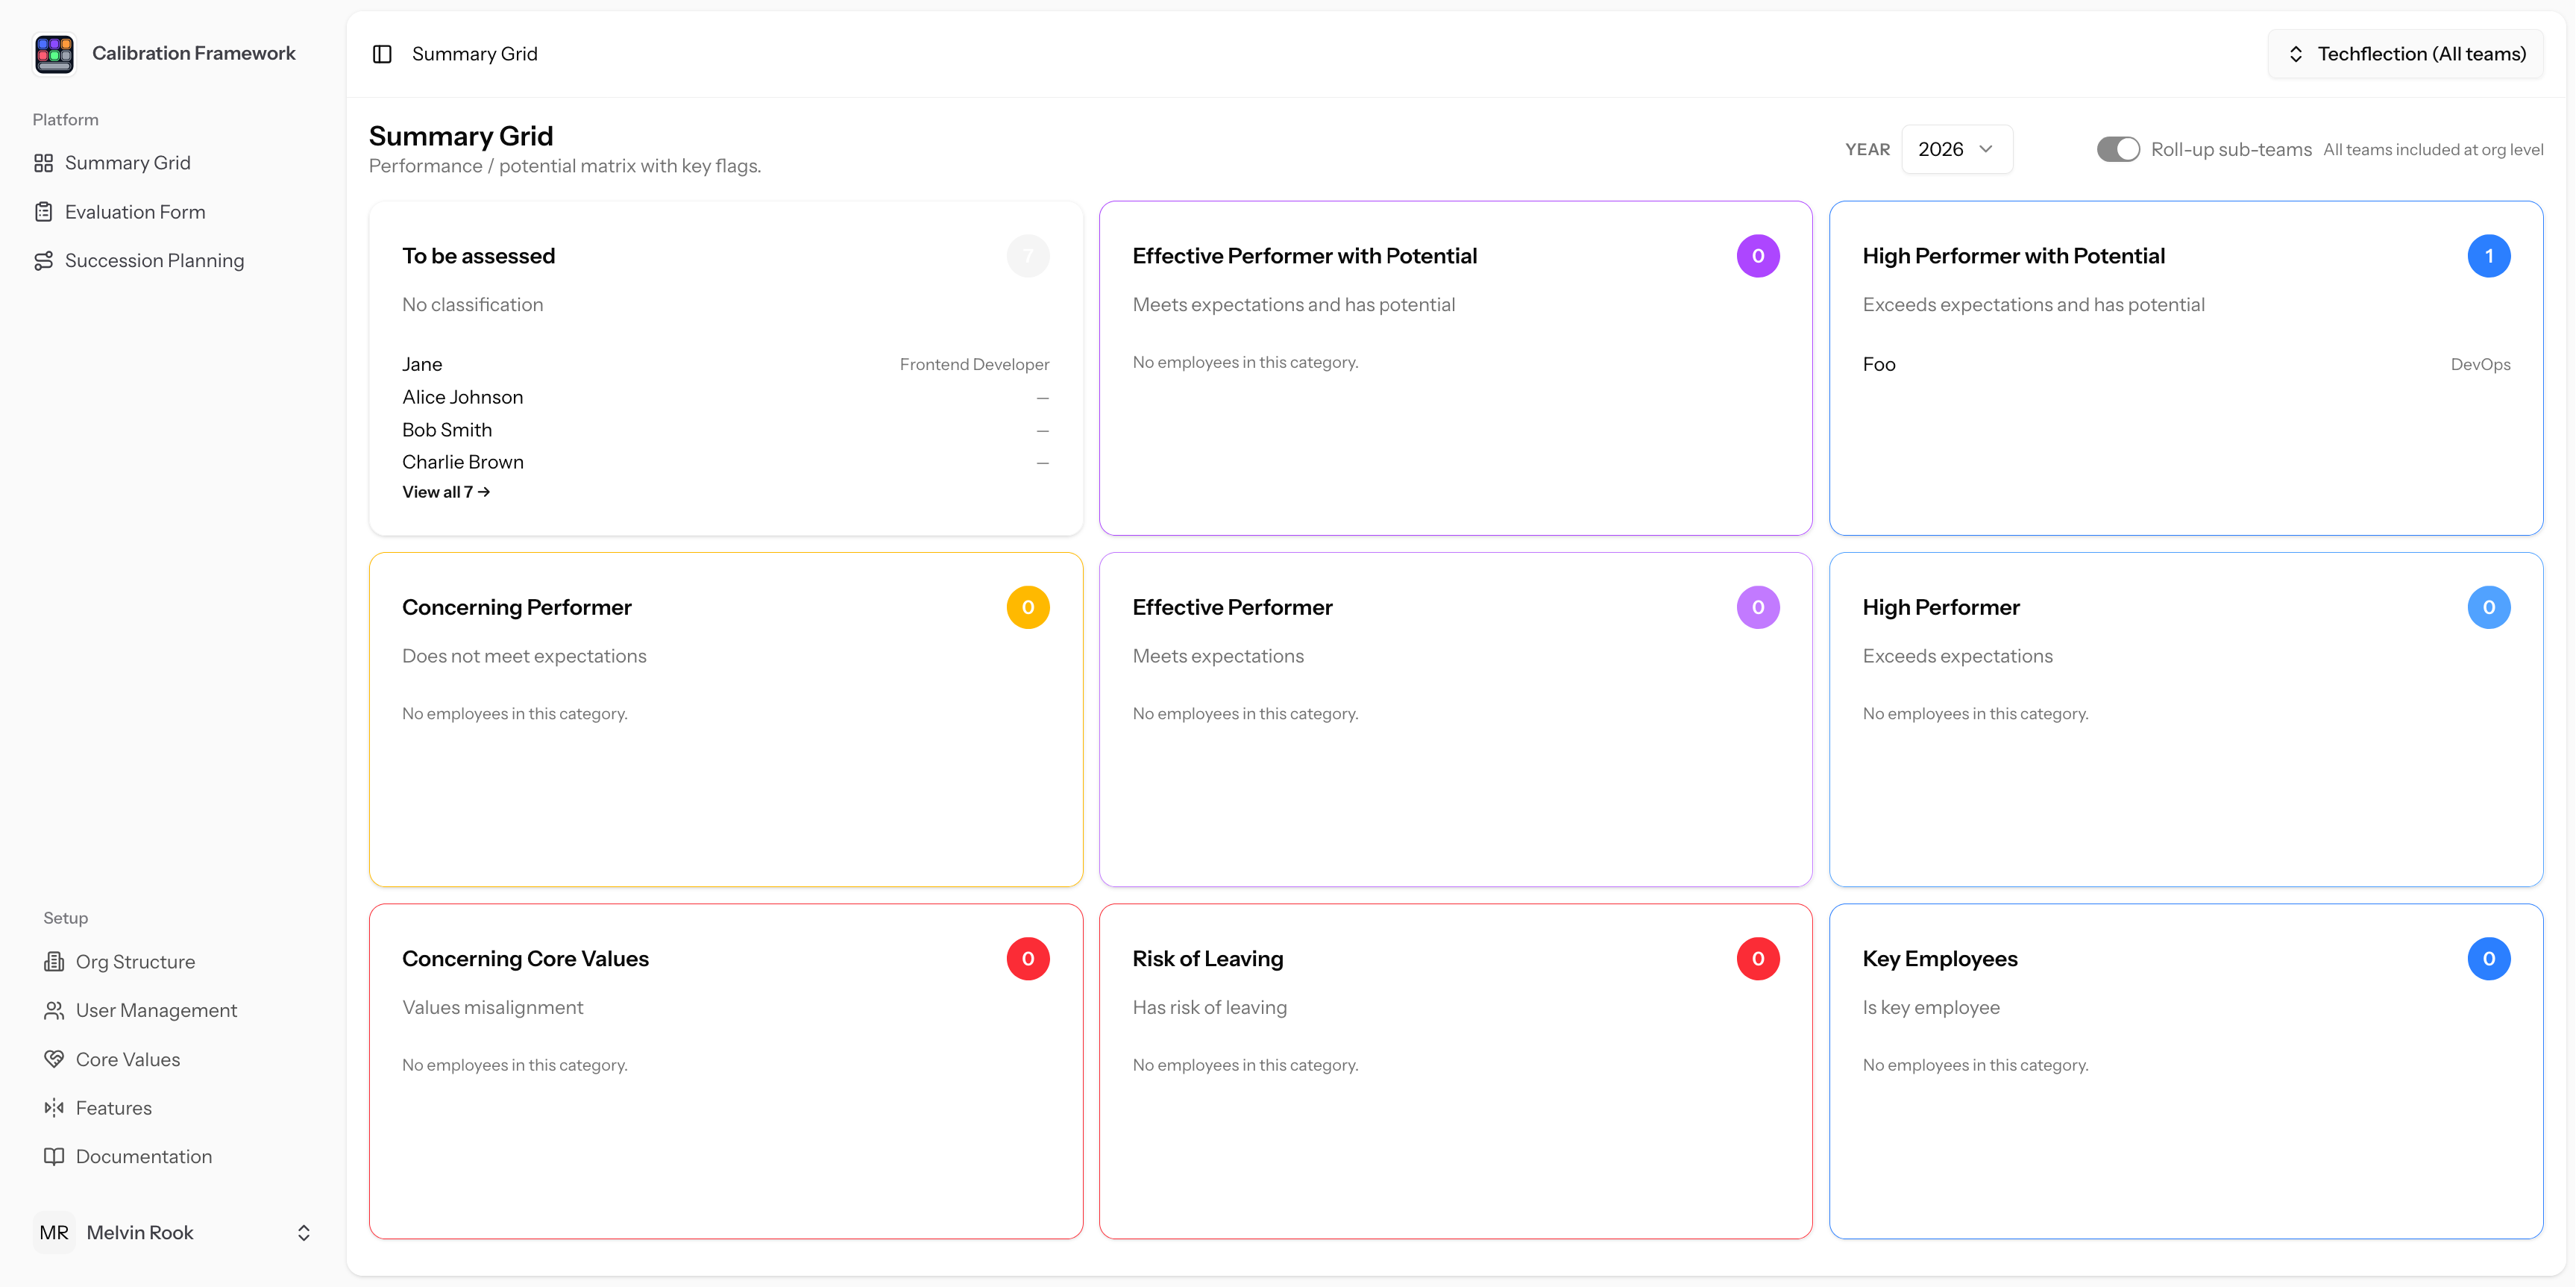Click the To be assessed card heading
Viewport: 2576px width, 1287px height.
tap(478, 256)
